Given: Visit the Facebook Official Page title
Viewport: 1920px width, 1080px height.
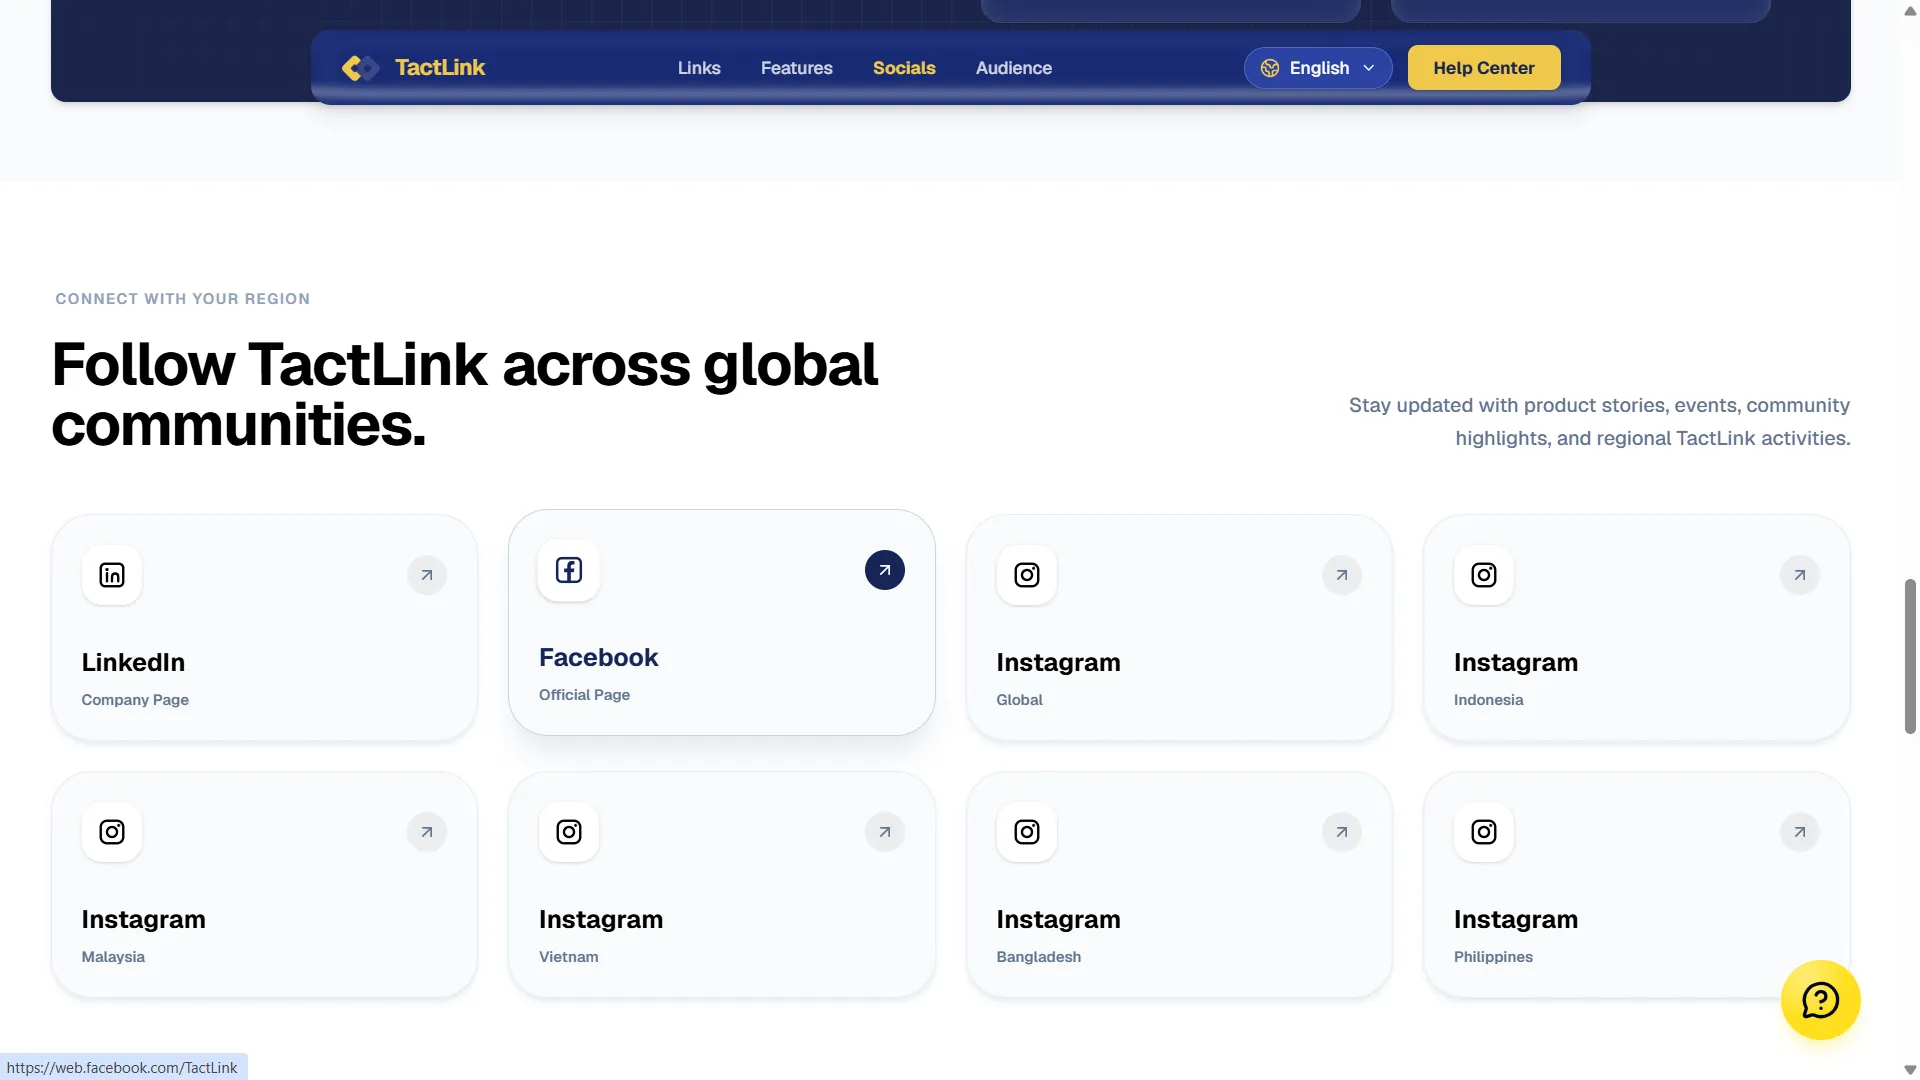Looking at the screenshot, I should (x=599, y=657).
